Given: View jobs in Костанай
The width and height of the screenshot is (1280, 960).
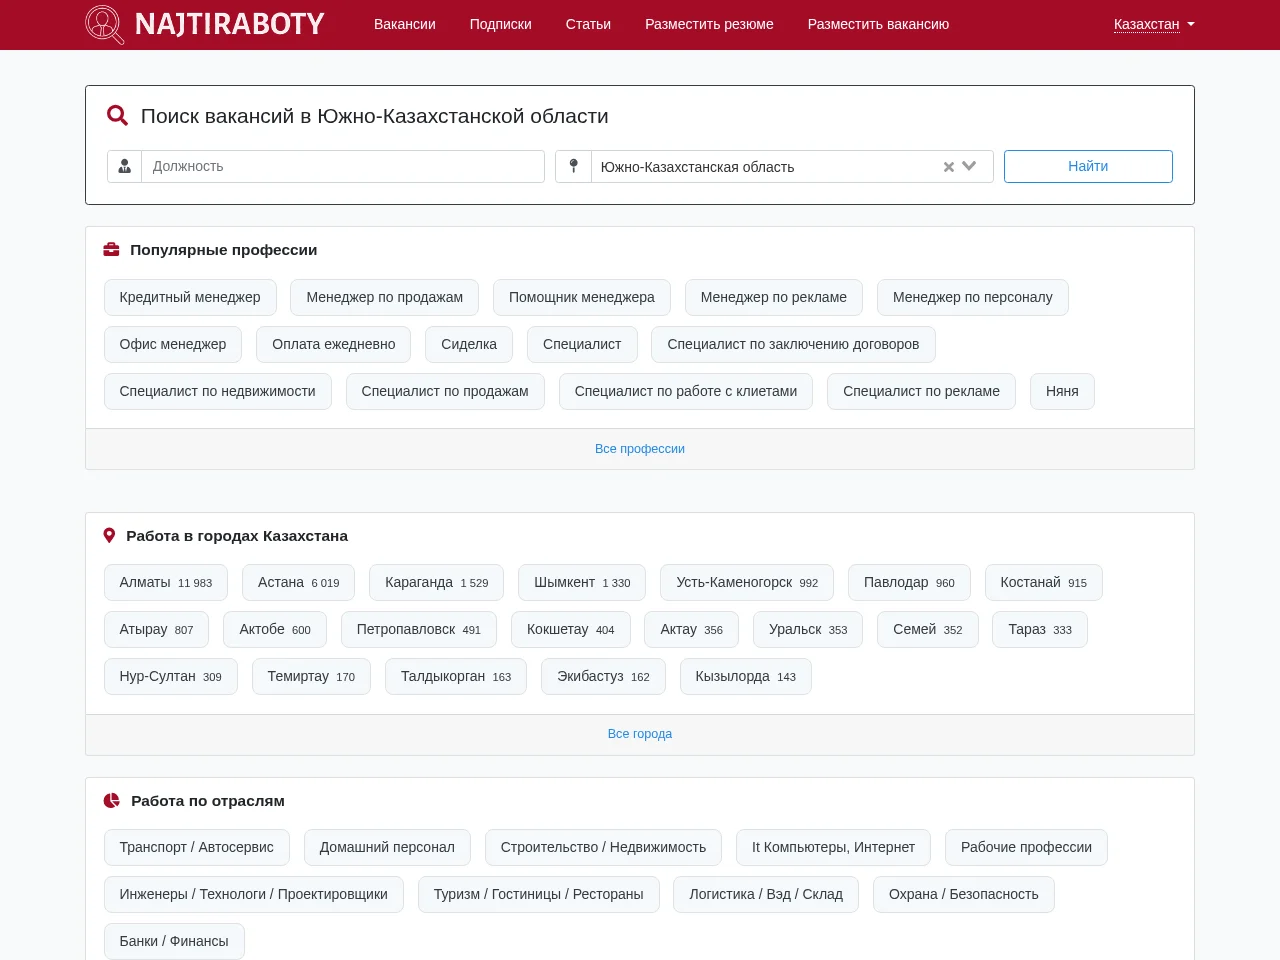Looking at the screenshot, I should [x=1044, y=582].
